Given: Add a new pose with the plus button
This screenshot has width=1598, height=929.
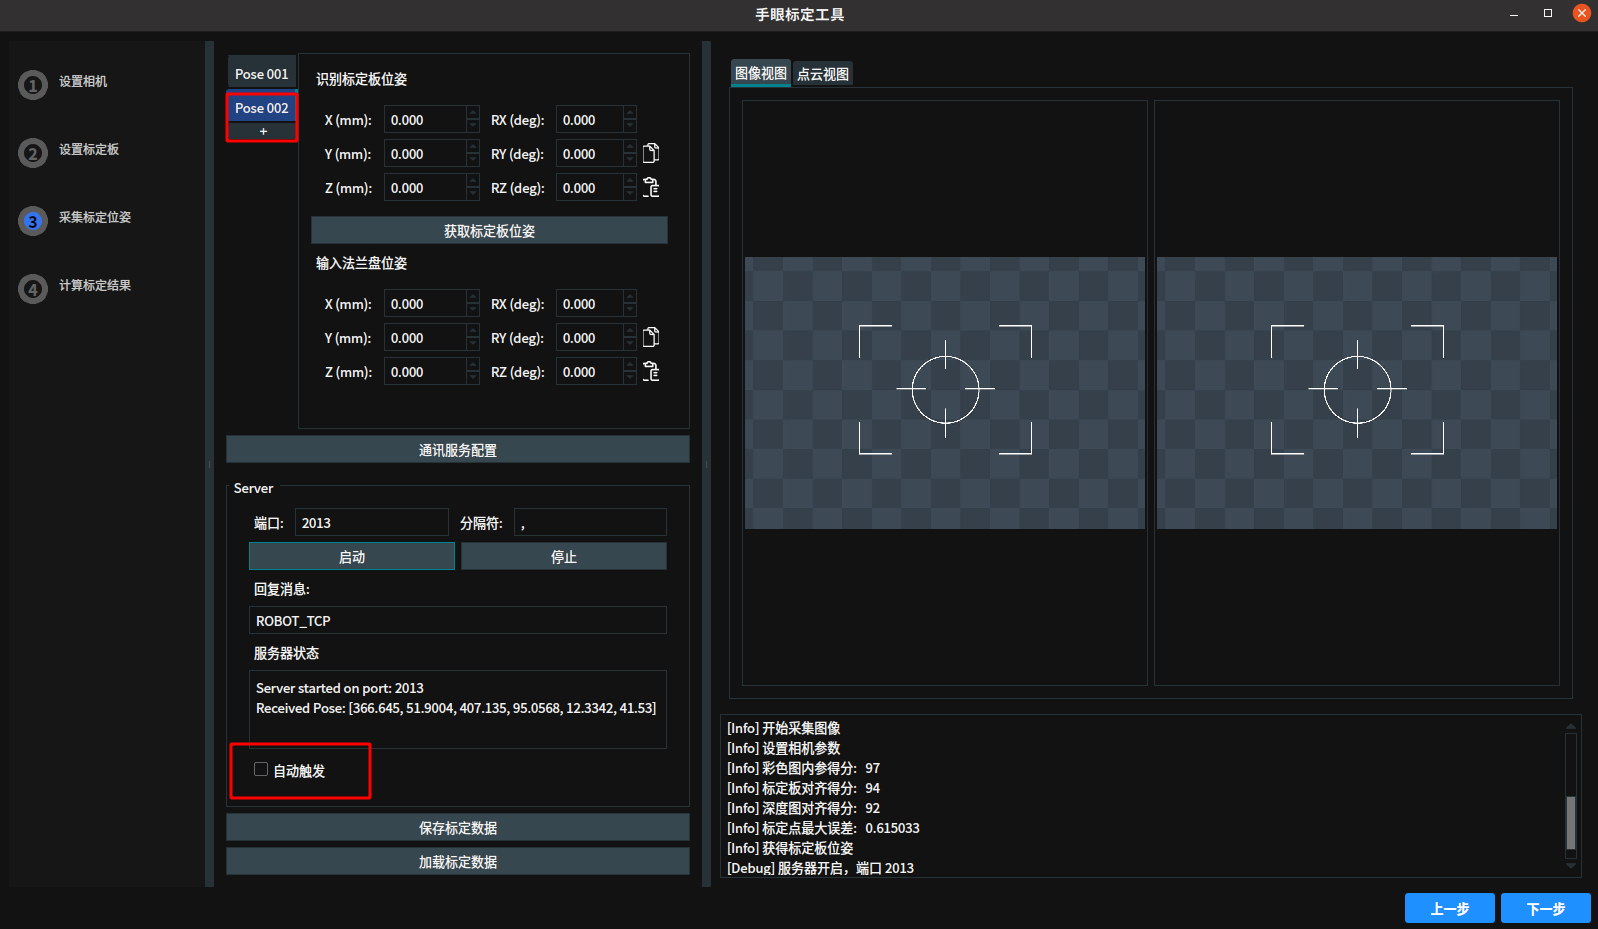Looking at the screenshot, I should 263,132.
